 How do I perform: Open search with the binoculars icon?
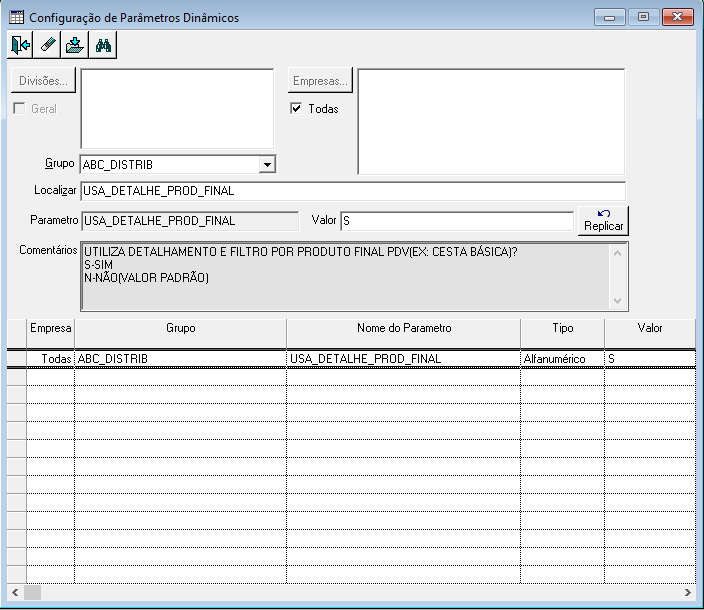103,45
